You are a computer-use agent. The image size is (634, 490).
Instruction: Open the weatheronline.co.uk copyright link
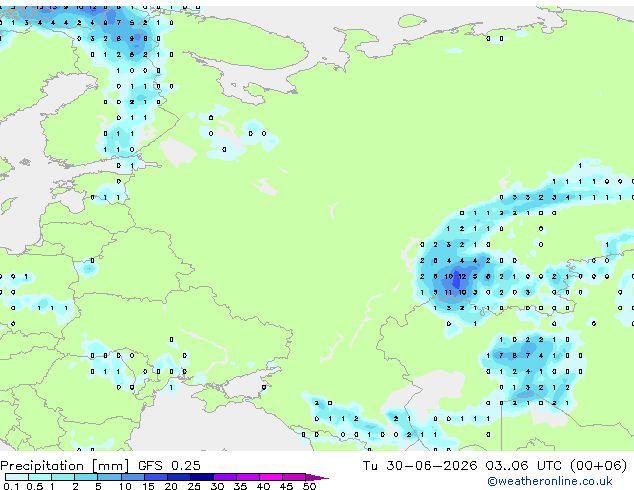pos(549,481)
